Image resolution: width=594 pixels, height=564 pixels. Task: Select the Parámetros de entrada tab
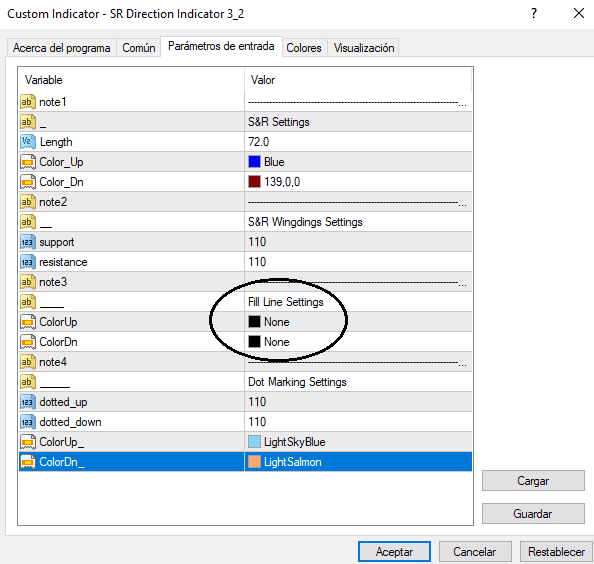(221, 46)
